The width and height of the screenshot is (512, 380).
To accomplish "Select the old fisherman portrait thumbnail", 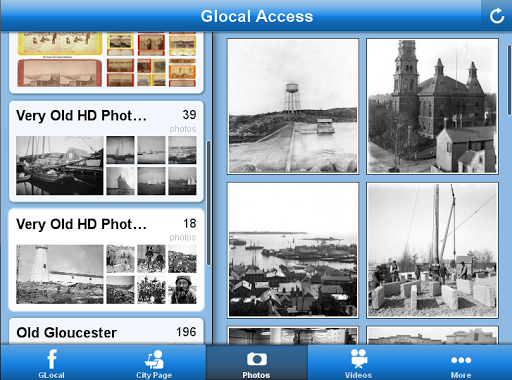I will (x=182, y=290).
